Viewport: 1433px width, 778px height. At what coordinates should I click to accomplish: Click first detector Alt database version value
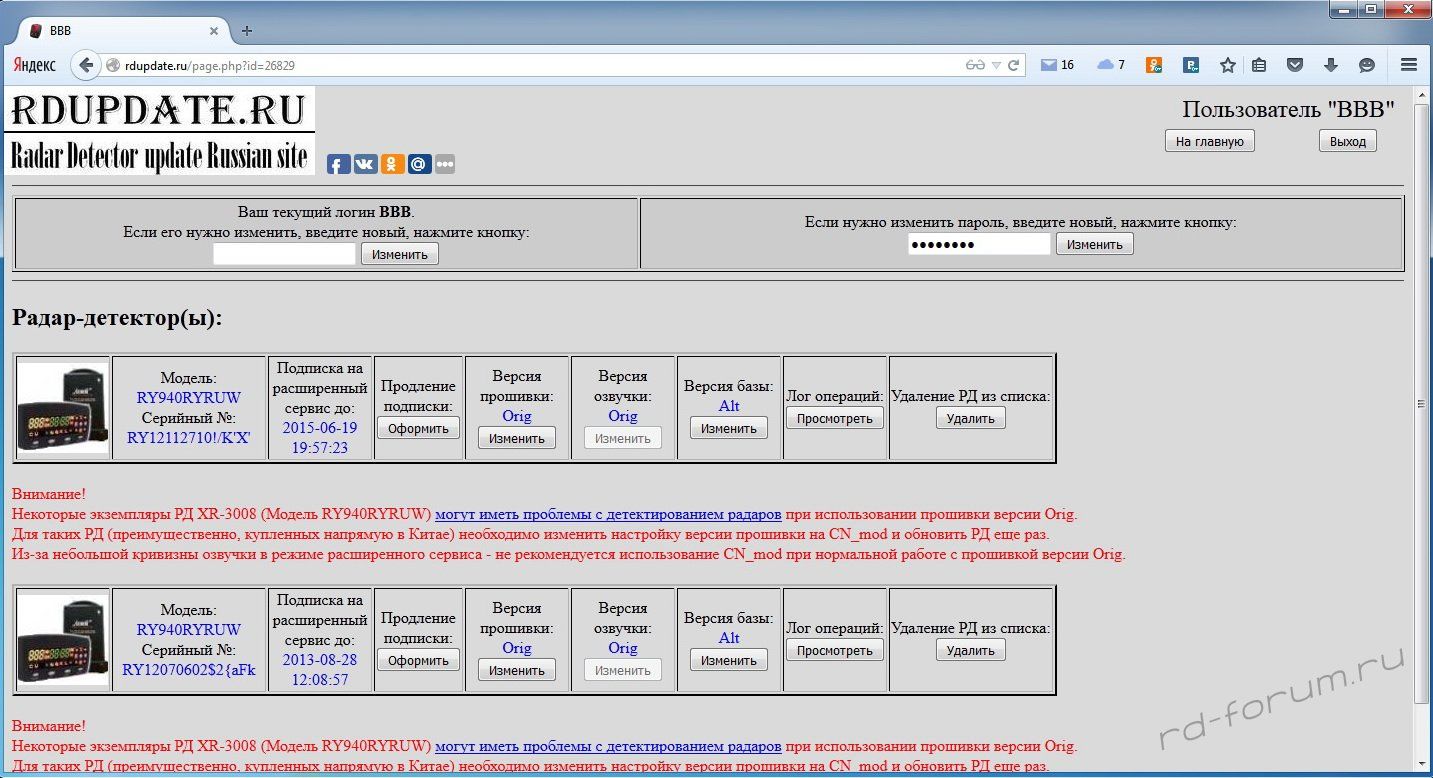click(x=729, y=406)
